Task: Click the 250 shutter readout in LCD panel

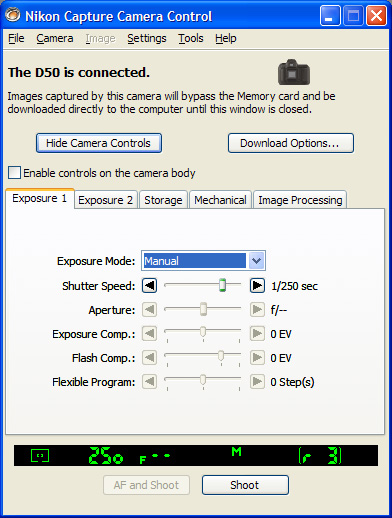Action: 106,455
